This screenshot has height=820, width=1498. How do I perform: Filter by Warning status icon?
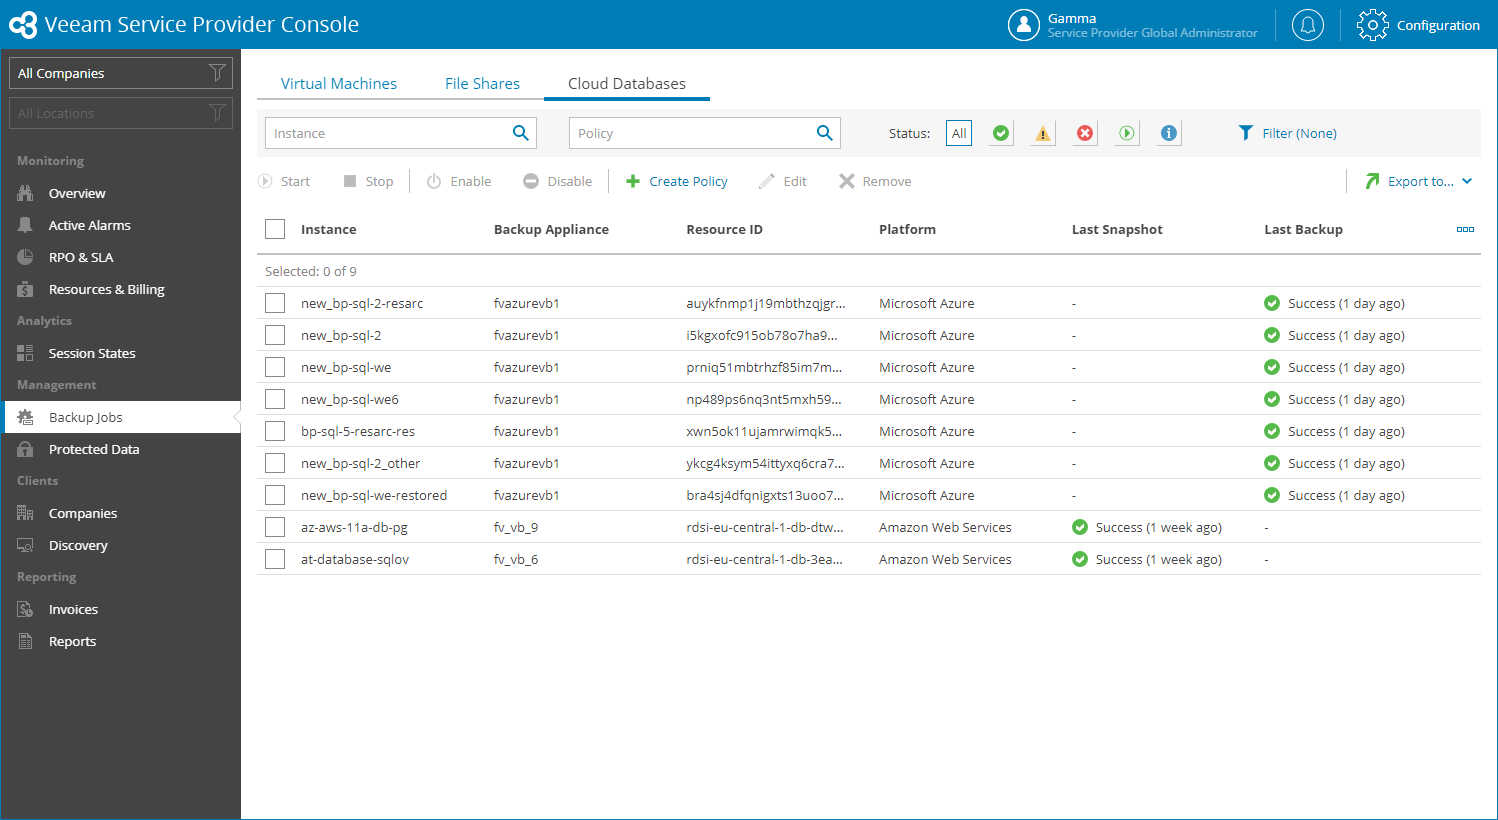[1043, 133]
